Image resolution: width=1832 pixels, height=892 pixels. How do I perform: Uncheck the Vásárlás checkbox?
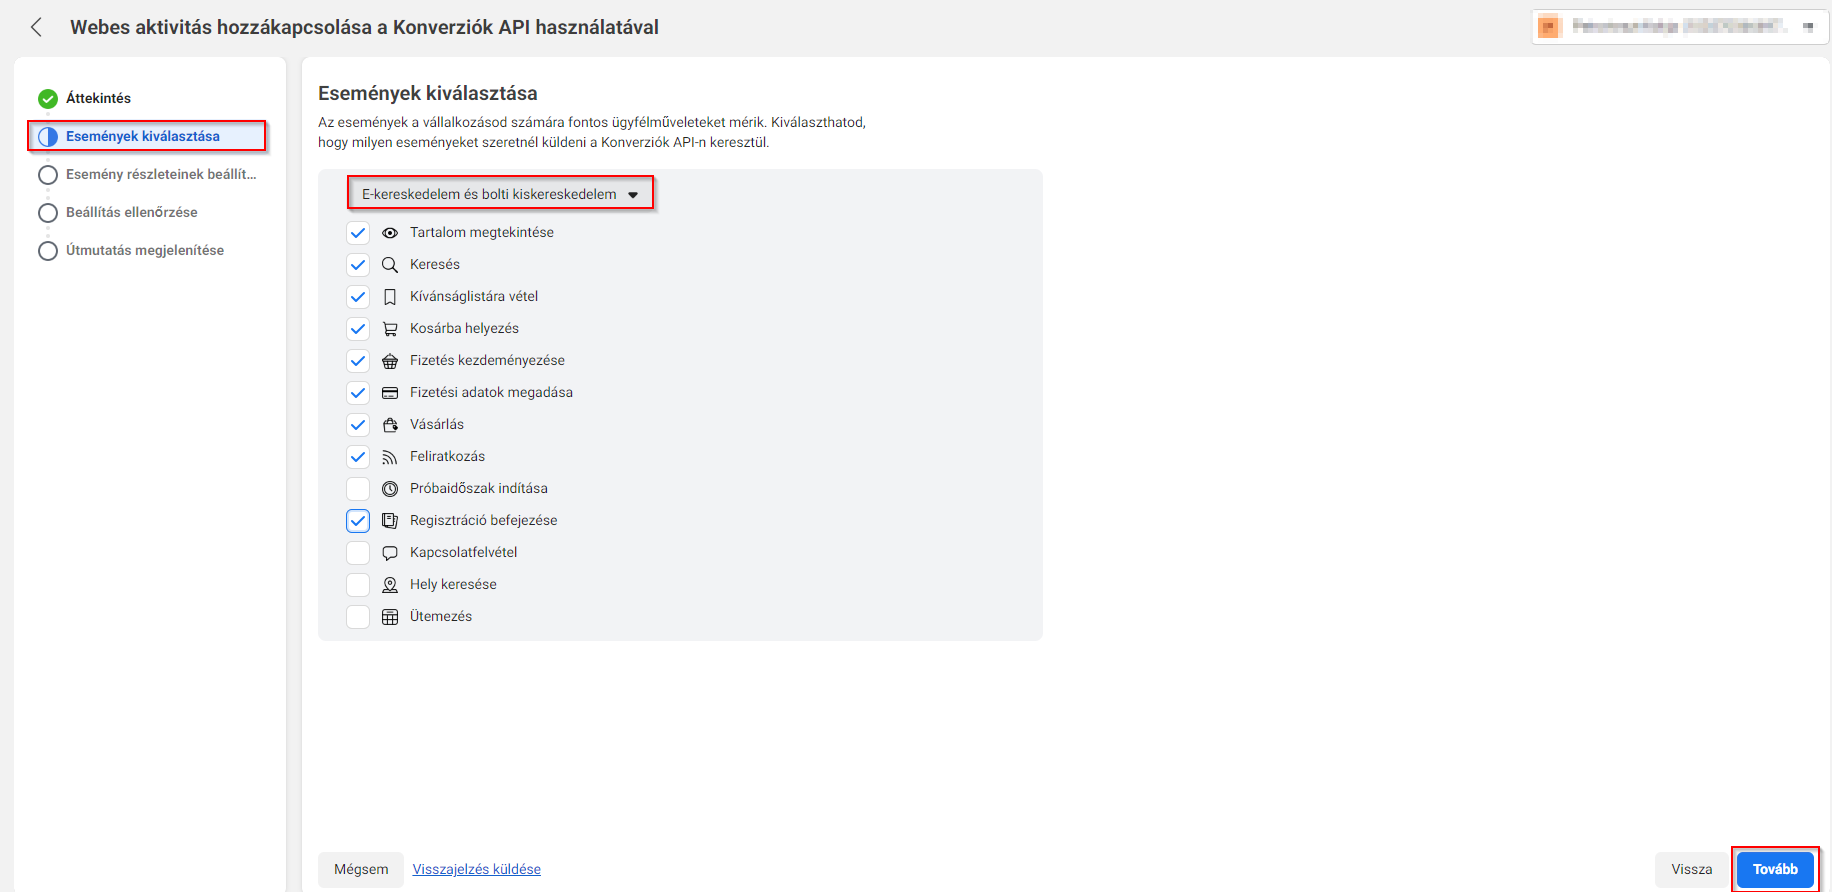click(358, 425)
